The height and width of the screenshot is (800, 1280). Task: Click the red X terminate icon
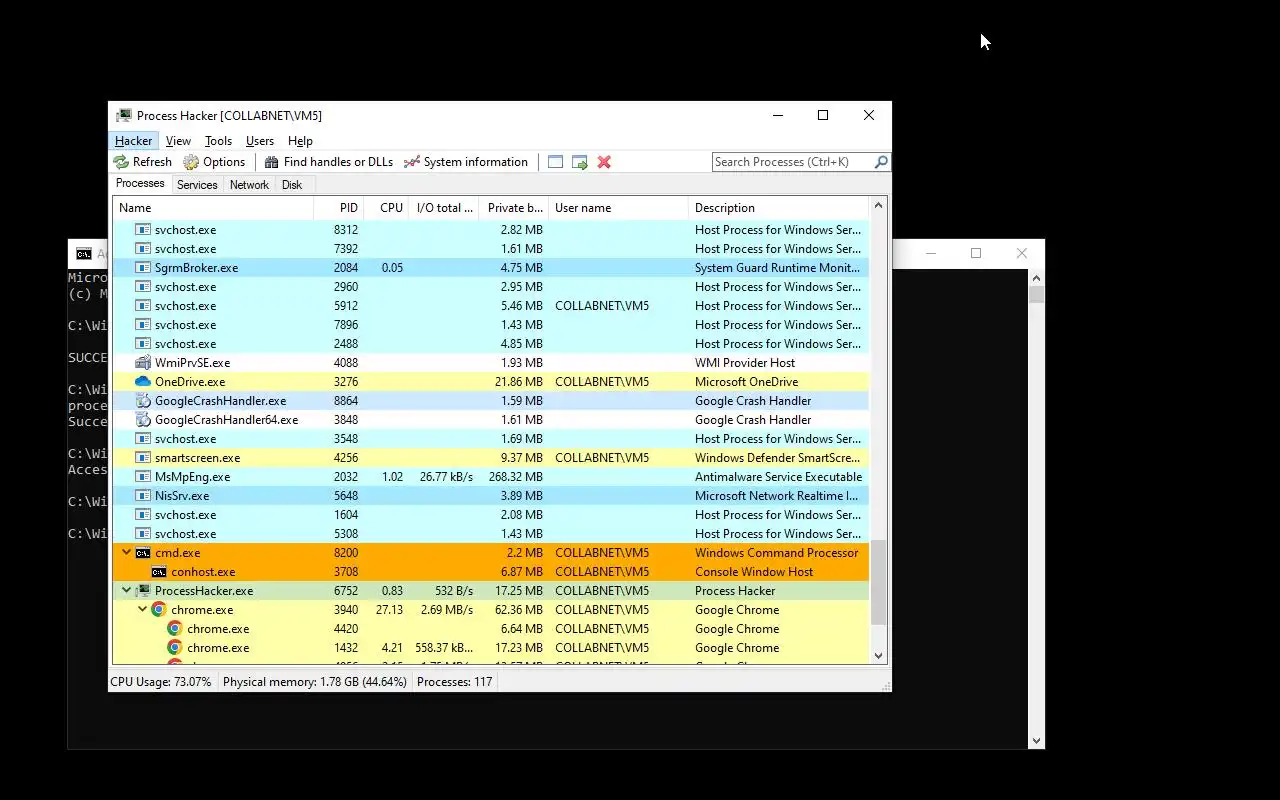(604, 162)
